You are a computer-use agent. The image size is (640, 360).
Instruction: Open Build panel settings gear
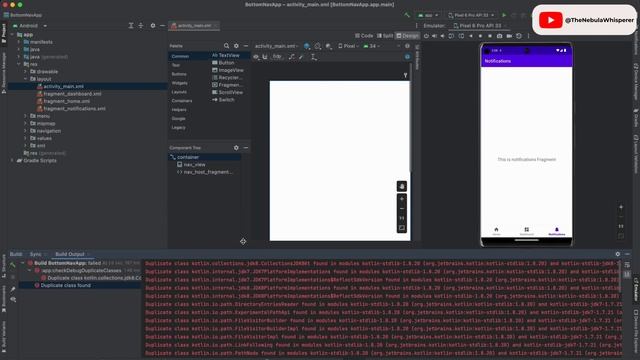(x=618, y=254)
